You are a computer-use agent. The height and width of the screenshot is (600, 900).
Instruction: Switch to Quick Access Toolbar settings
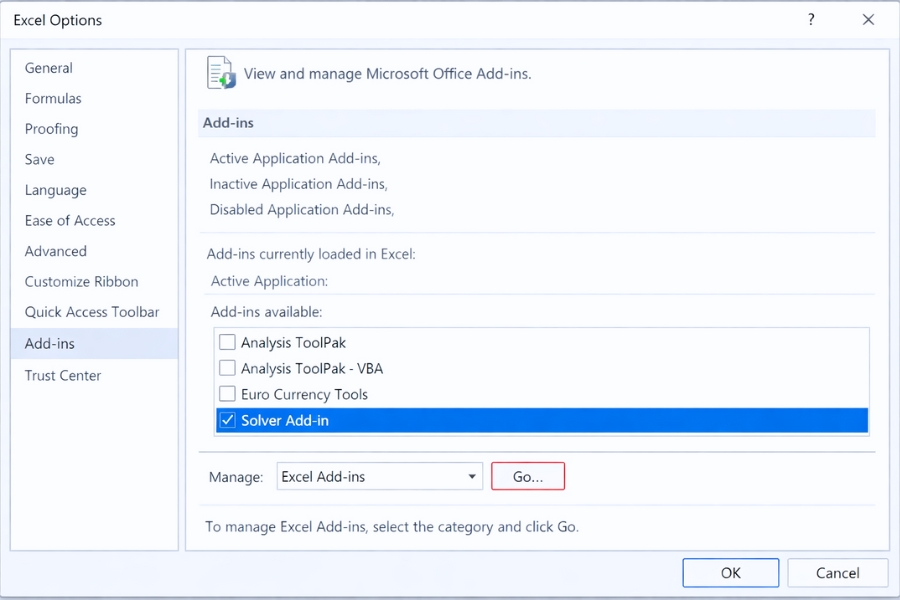tap(92, 312)
